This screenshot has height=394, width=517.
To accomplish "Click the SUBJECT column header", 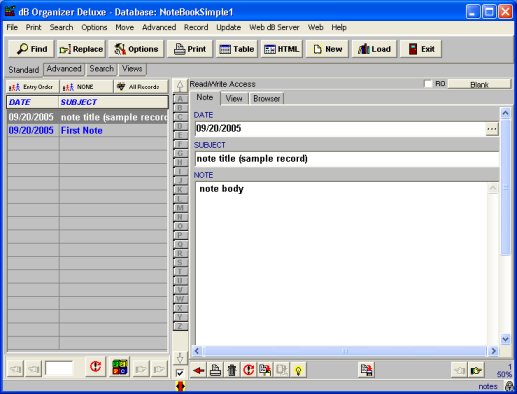I will (114, 102).
